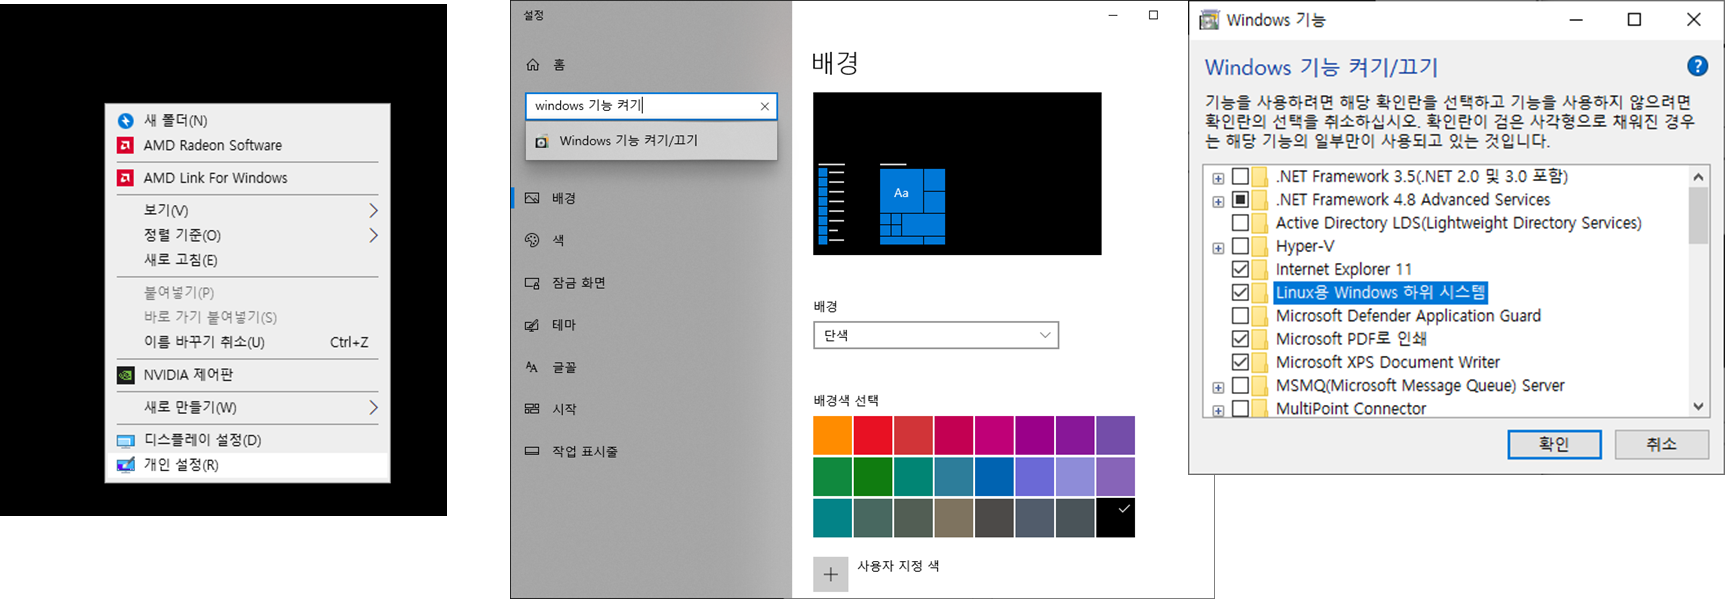Click the NVIDIA 제어판 icon in context menu
This screenshot has width=1725, height=599.
pyautogui.click(x=126, y=375)
